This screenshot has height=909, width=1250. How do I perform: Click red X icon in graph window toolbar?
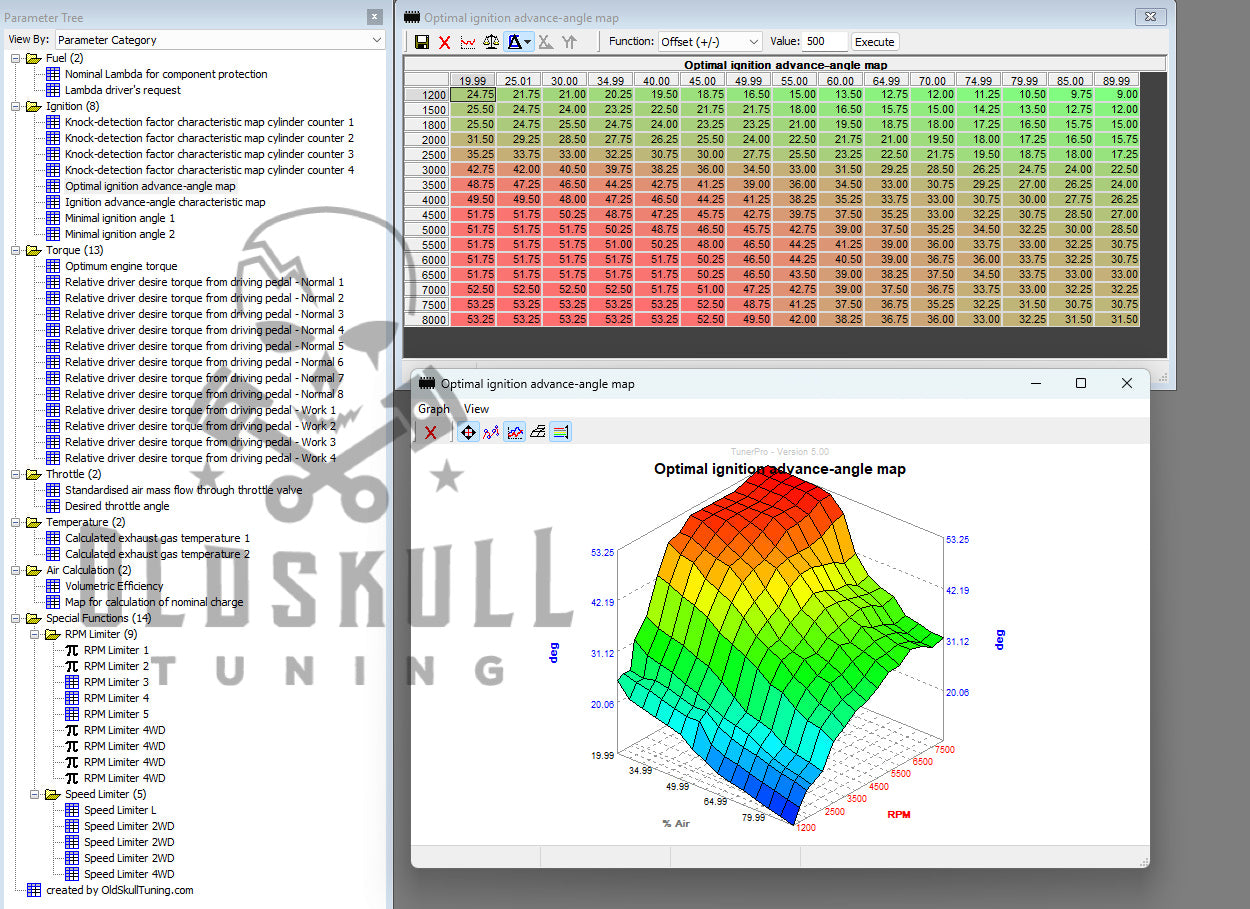pyautogui.click(x=430, y=432)
